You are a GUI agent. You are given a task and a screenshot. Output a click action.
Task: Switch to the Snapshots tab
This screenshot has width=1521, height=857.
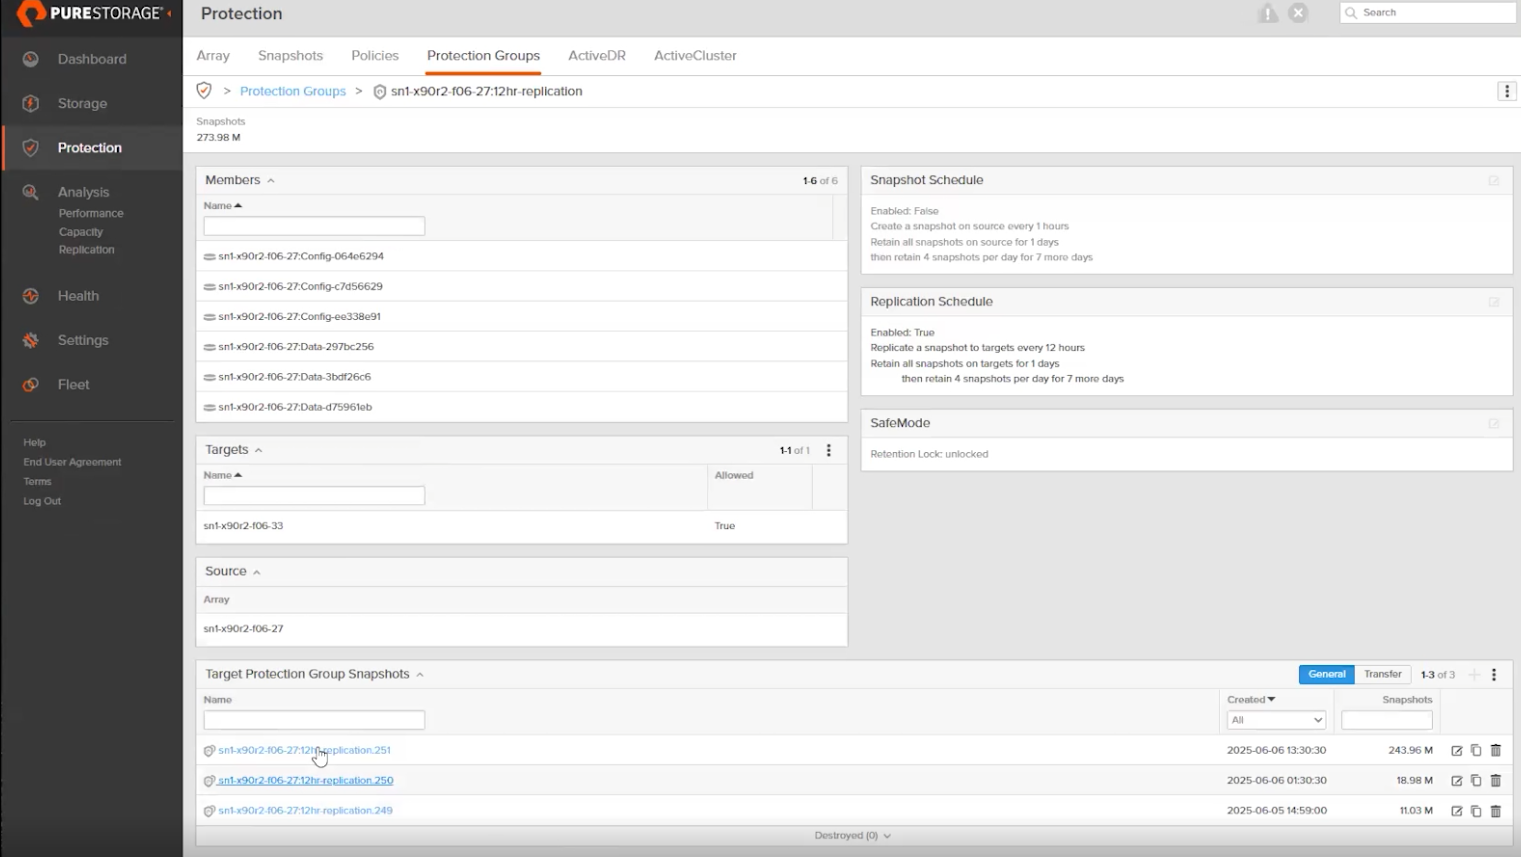point(290,55)
